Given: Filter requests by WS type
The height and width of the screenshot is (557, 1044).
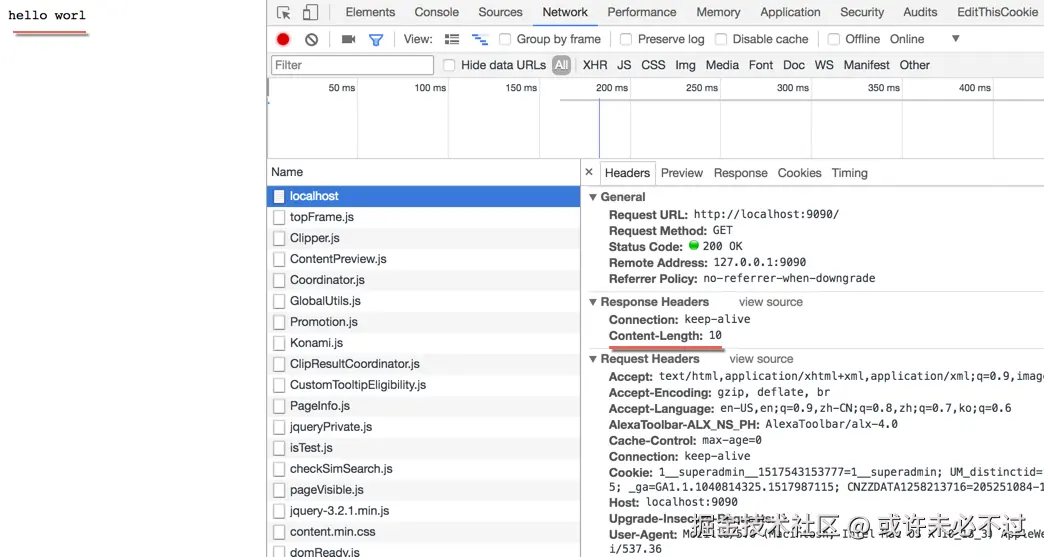Looking at the screenshot, I should pyautogui.click(x=824, y=65).
